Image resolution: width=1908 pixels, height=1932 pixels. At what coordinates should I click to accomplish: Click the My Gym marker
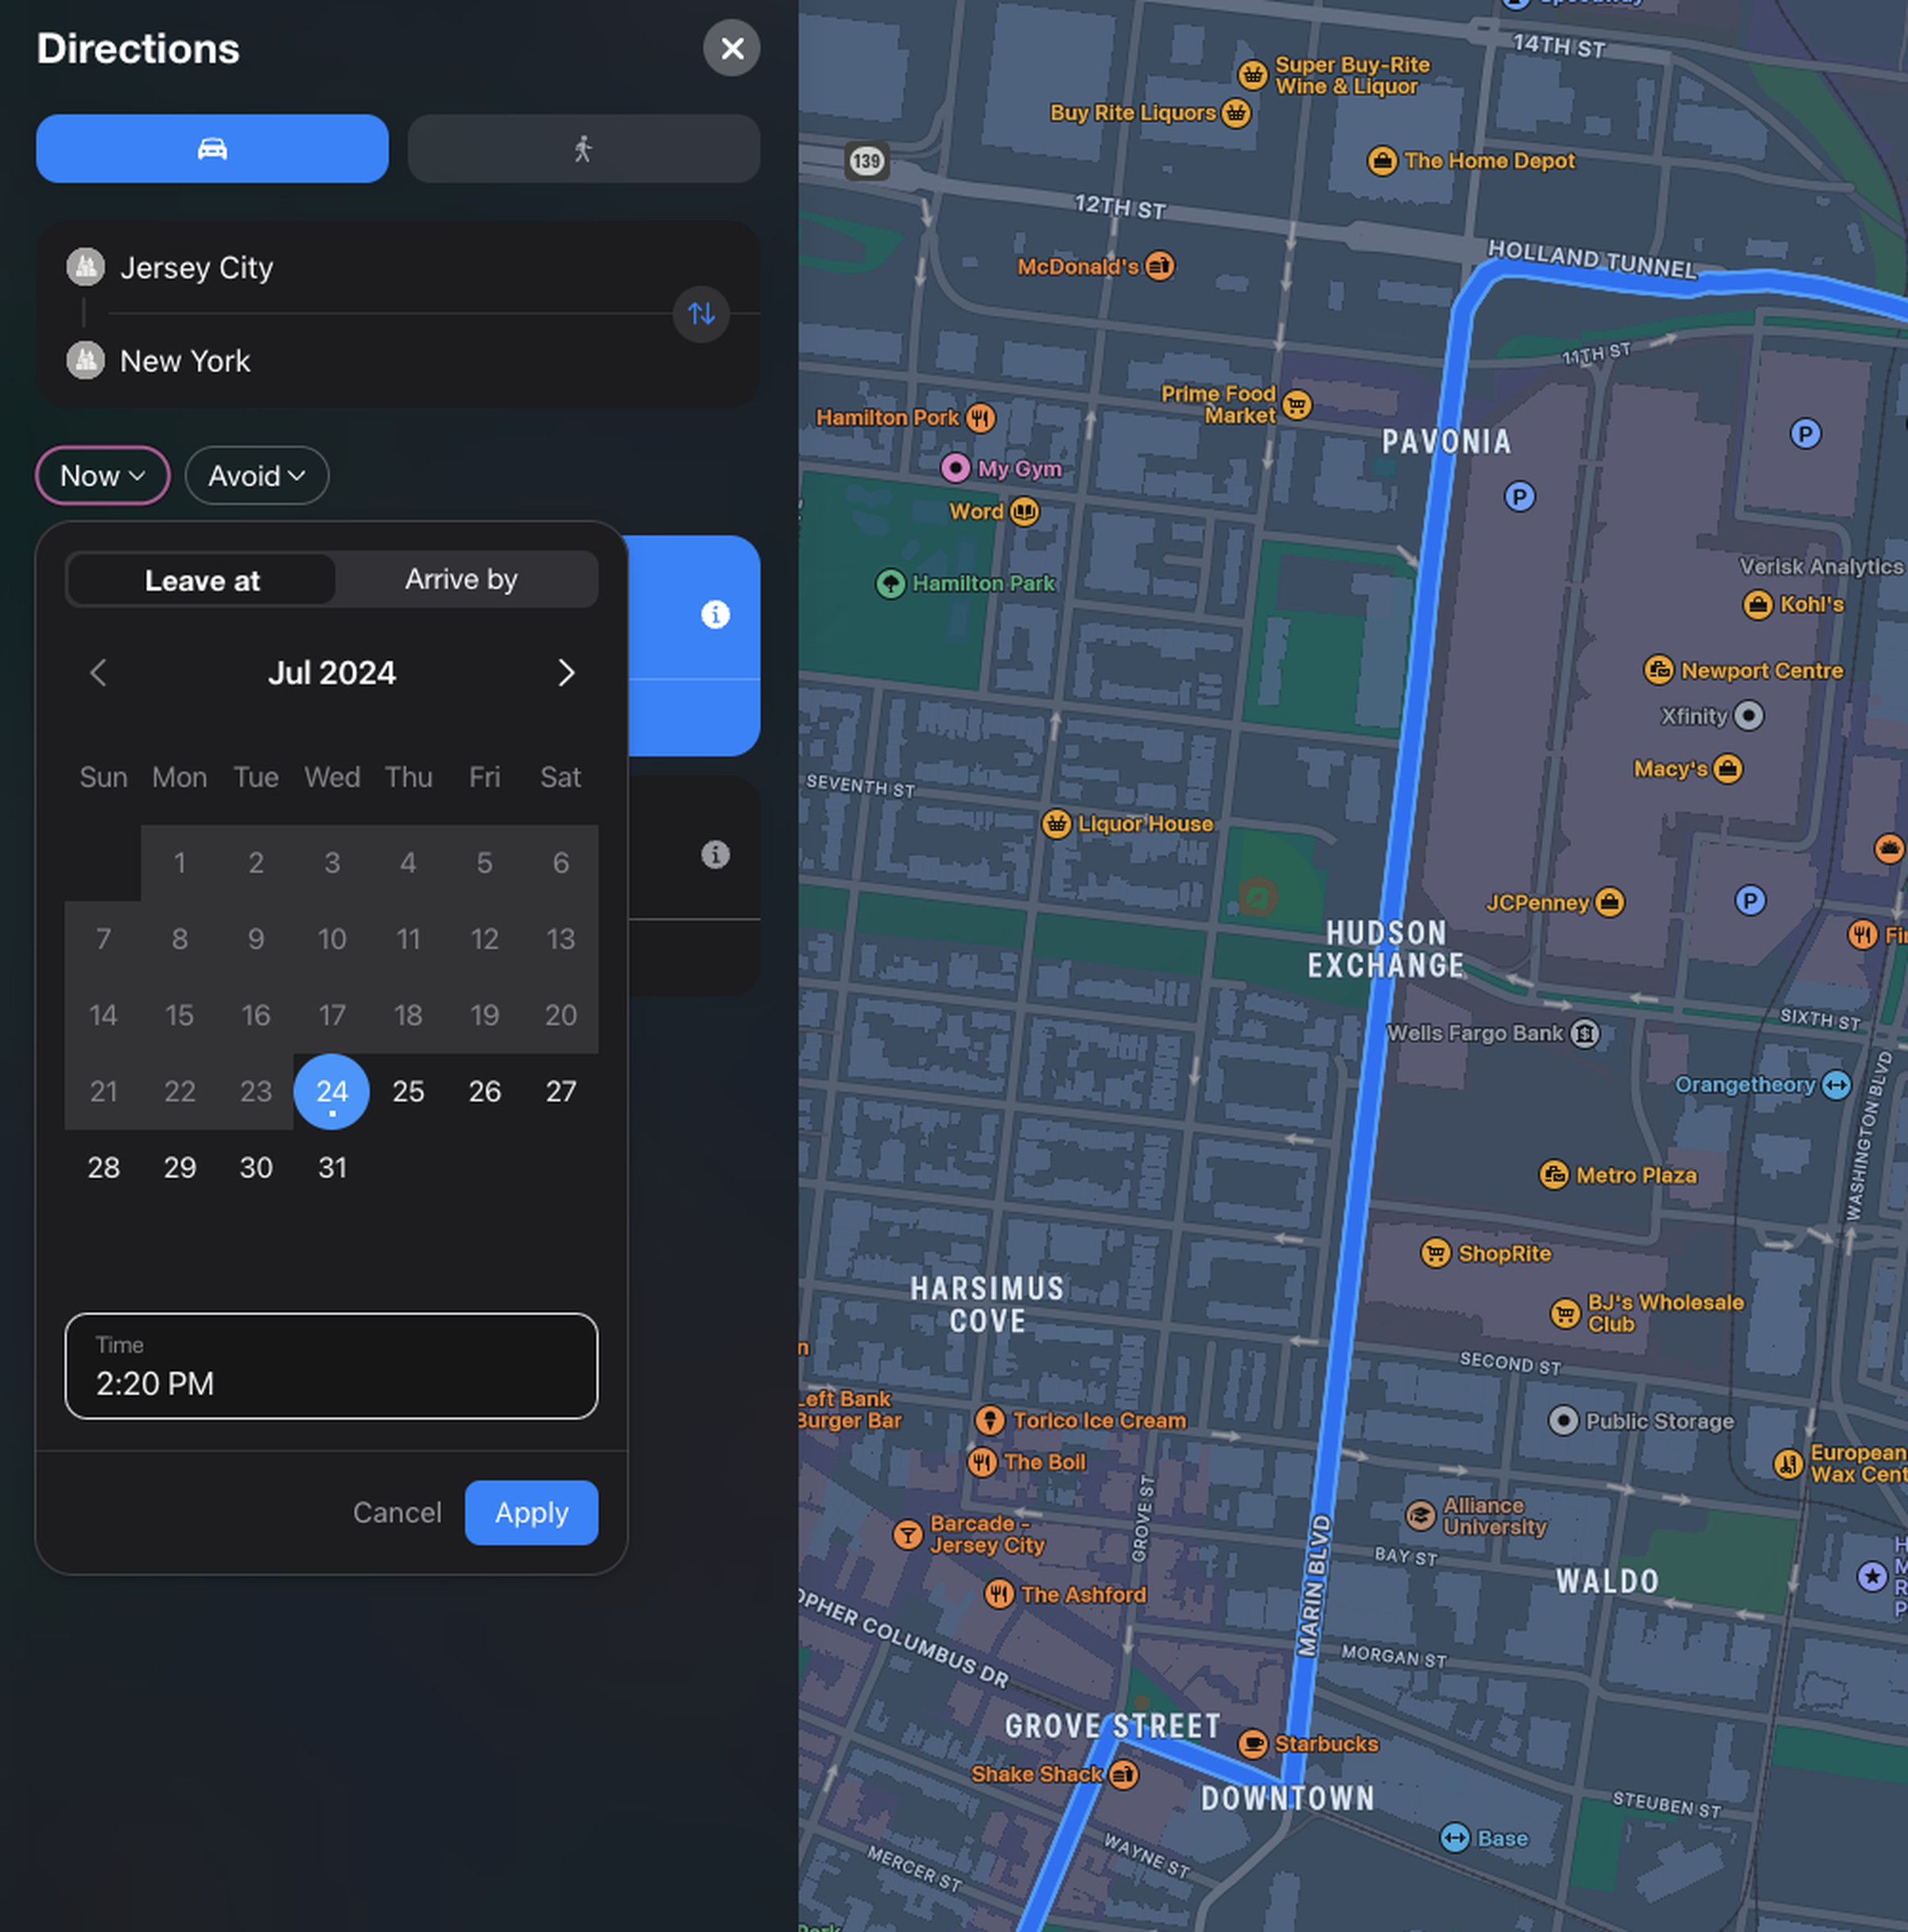(955, 467)
